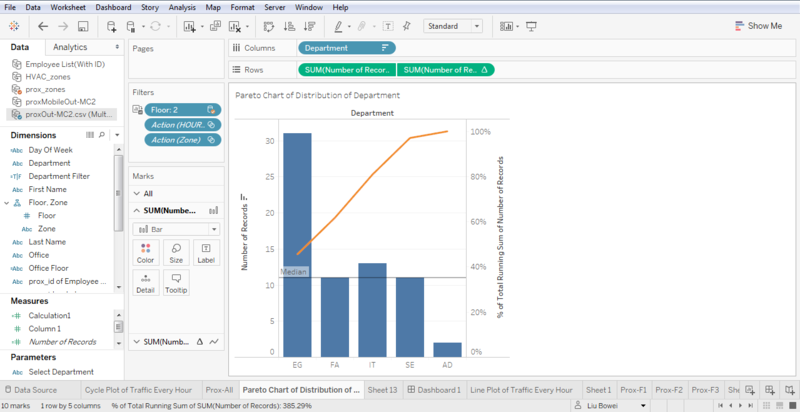Click the Add New Data Source icon
Image resolution: width=800 pixels, height=412 pixels.
tap(111, 27)
